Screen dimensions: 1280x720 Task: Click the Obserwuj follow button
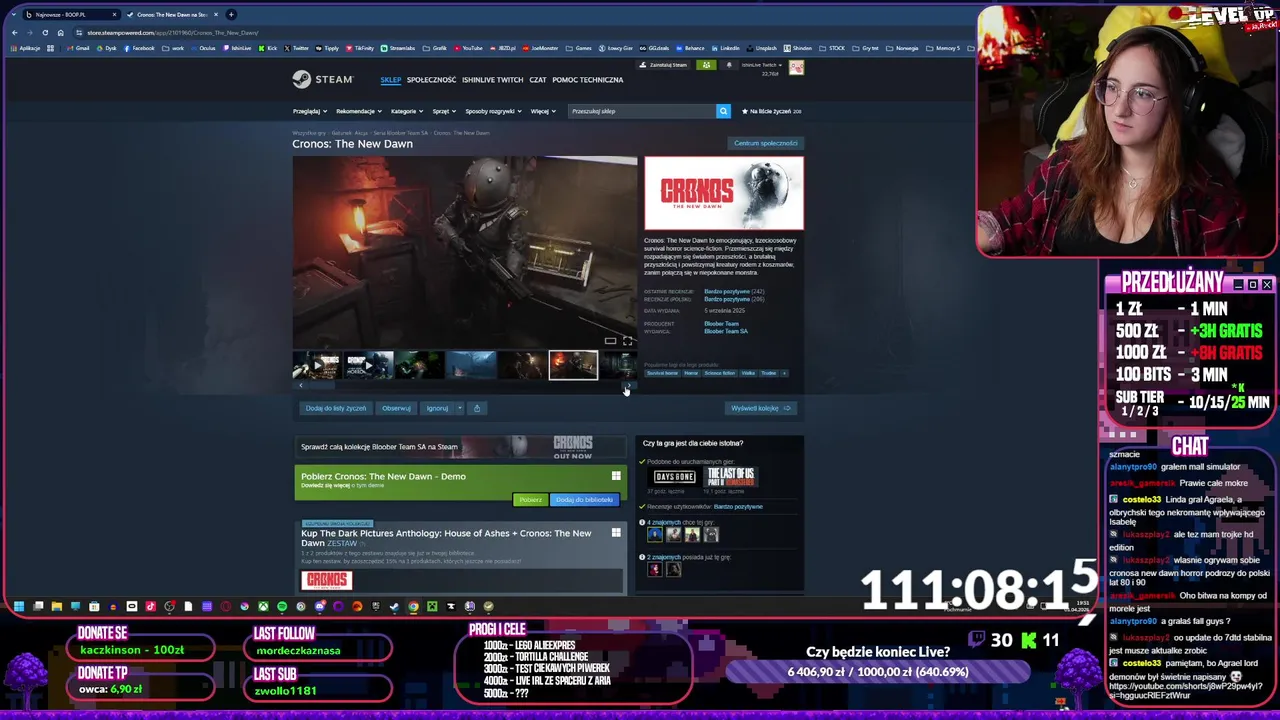[x=396, y=408]
